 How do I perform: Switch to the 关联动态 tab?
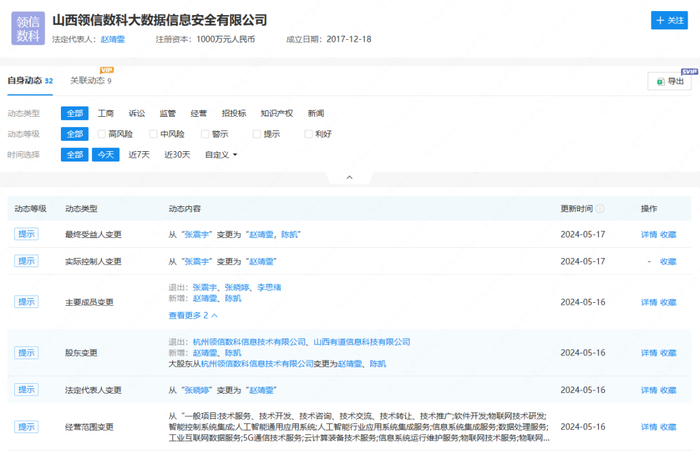pos(90,81)
